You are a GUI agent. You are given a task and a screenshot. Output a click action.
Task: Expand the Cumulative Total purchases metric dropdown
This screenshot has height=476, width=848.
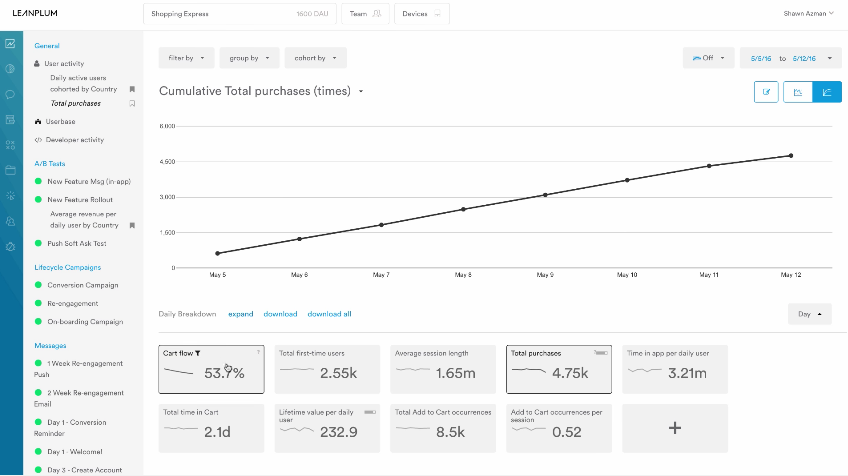(361, 91)
